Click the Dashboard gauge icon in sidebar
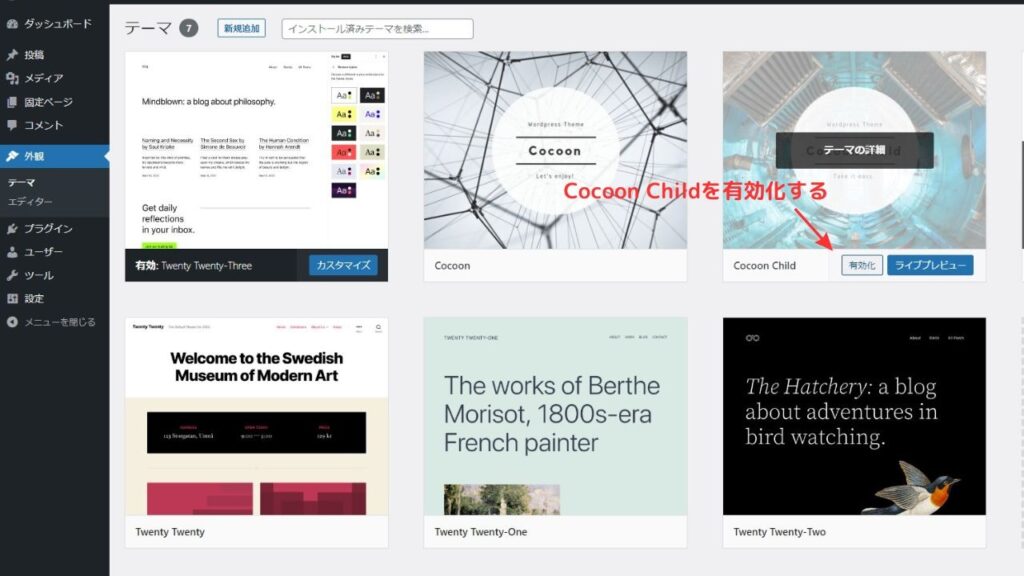1024x576 pixels. tap(12, 24)
